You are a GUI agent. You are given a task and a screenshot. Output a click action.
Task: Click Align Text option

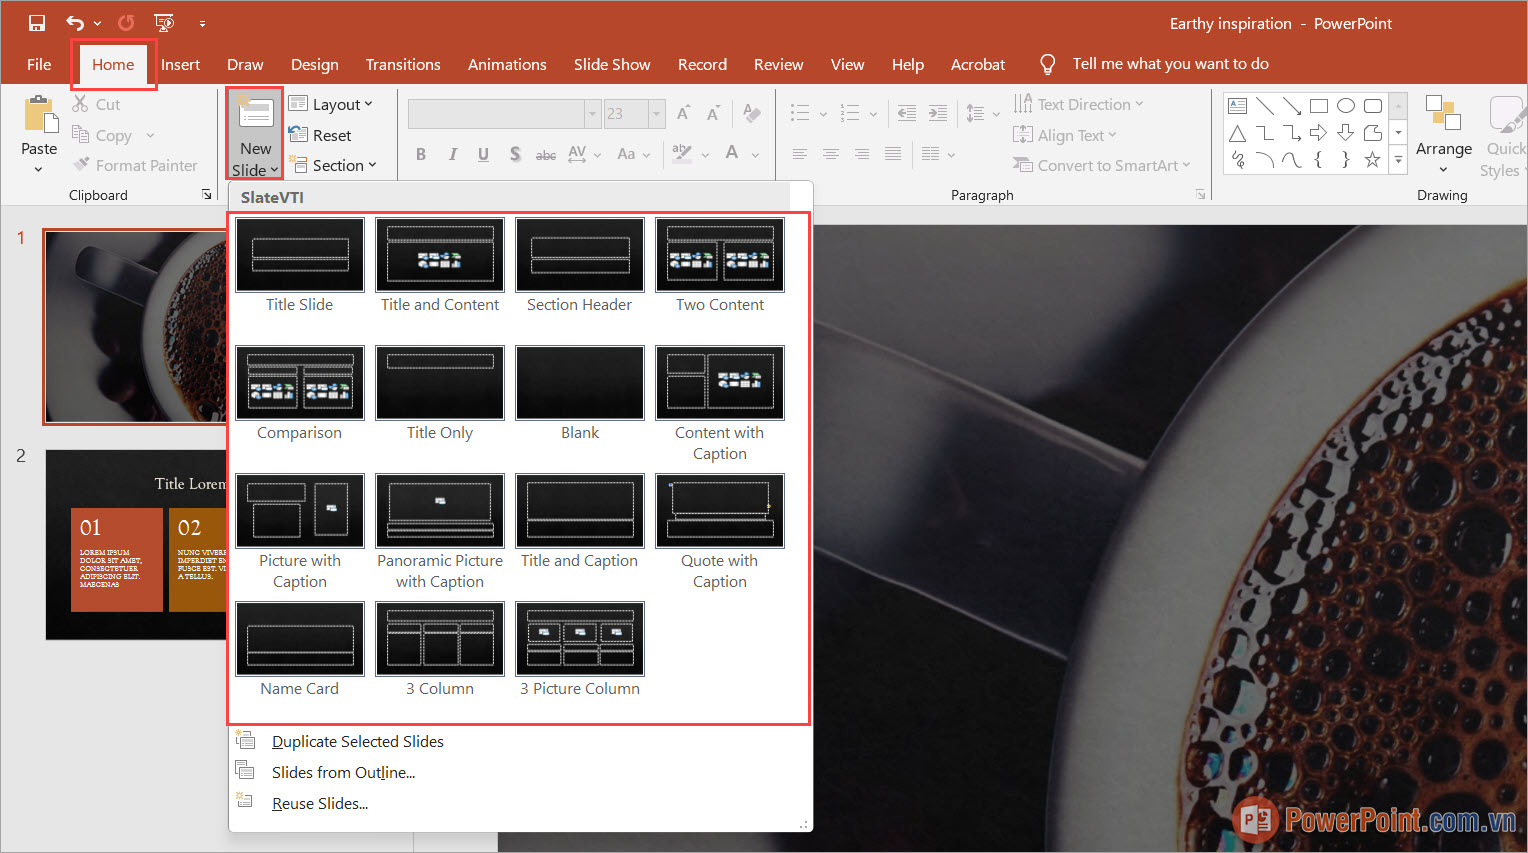coord(1065,135)
